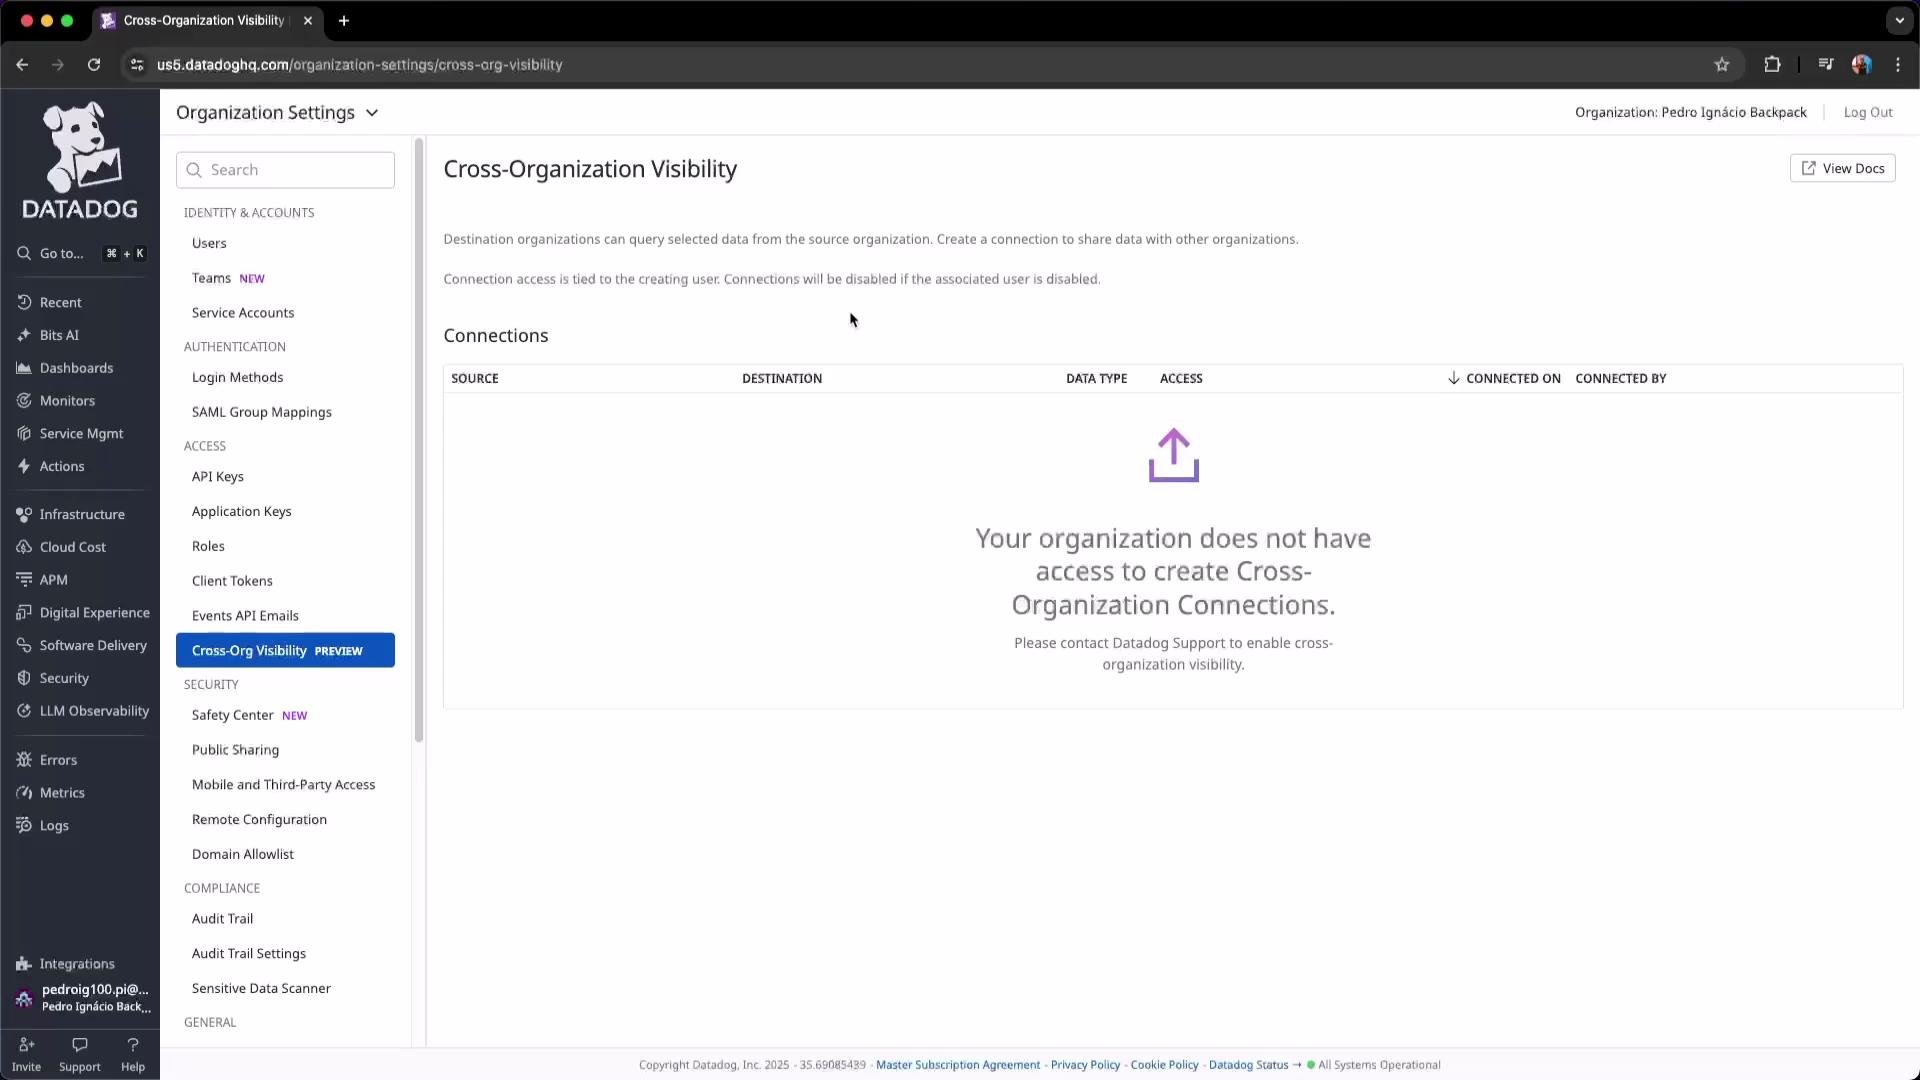Click the Invite person icon

(x=26, y=1045)
